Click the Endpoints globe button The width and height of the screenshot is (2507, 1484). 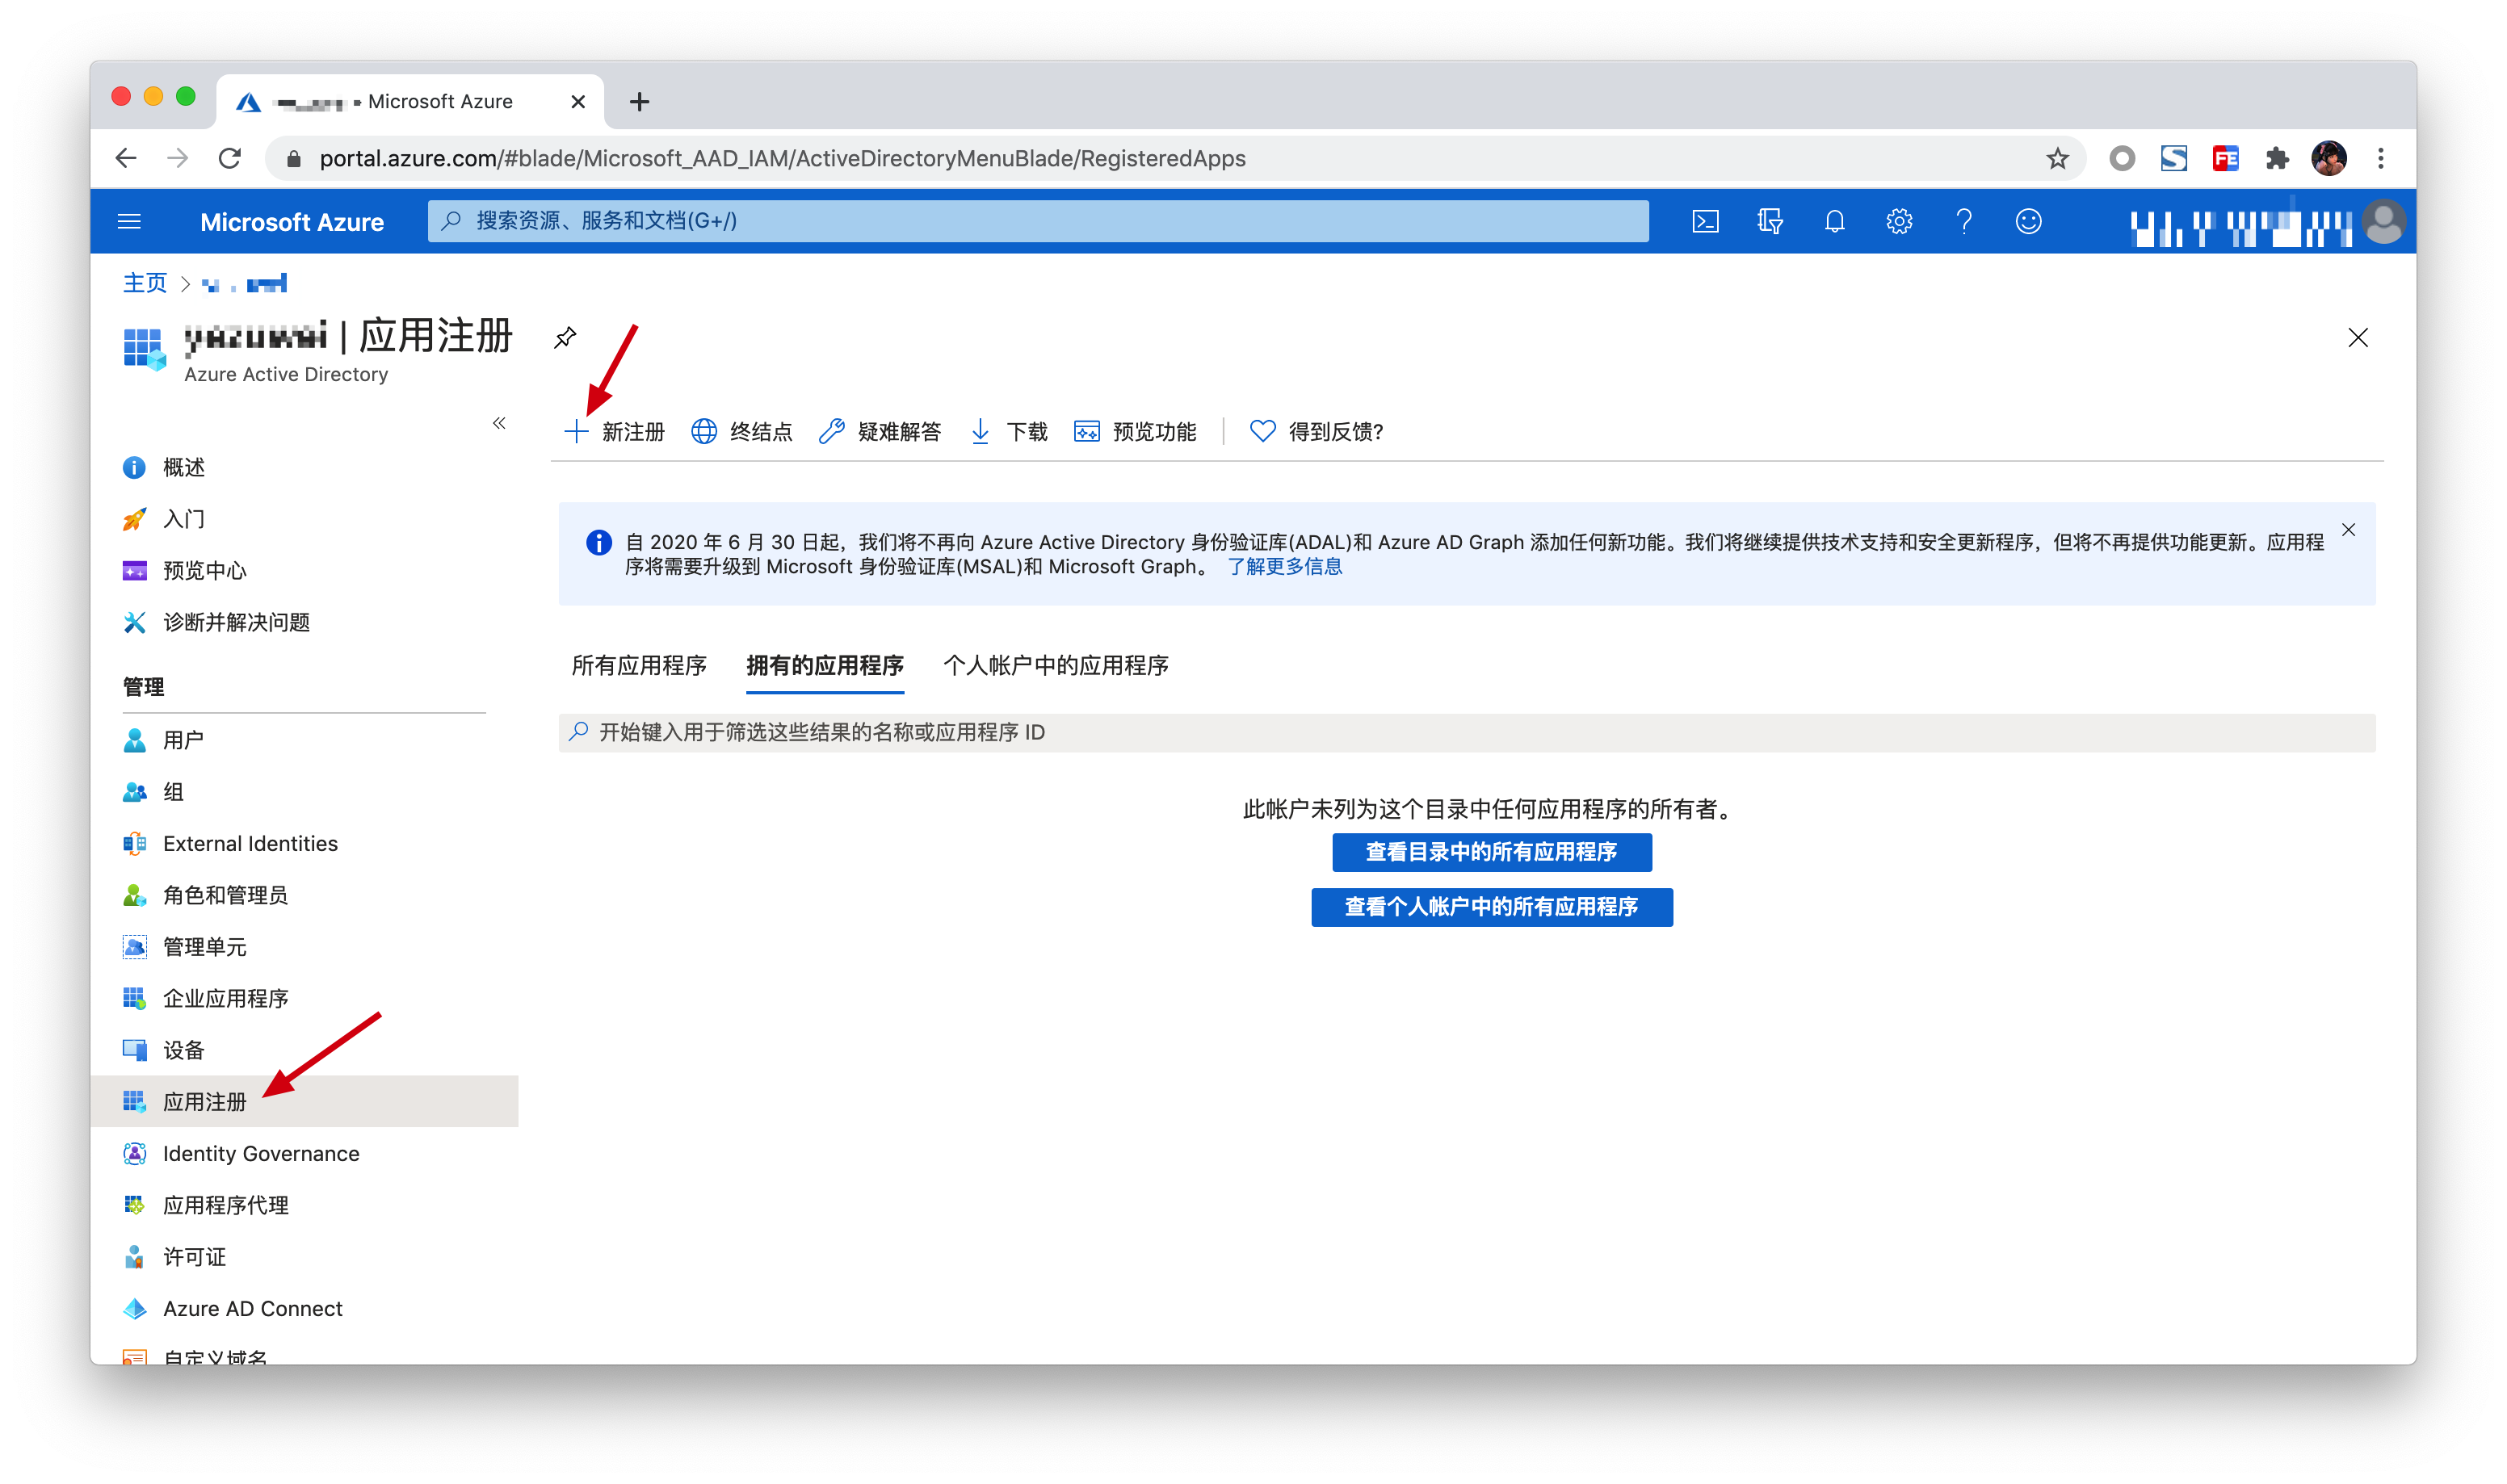coord(742,431)
